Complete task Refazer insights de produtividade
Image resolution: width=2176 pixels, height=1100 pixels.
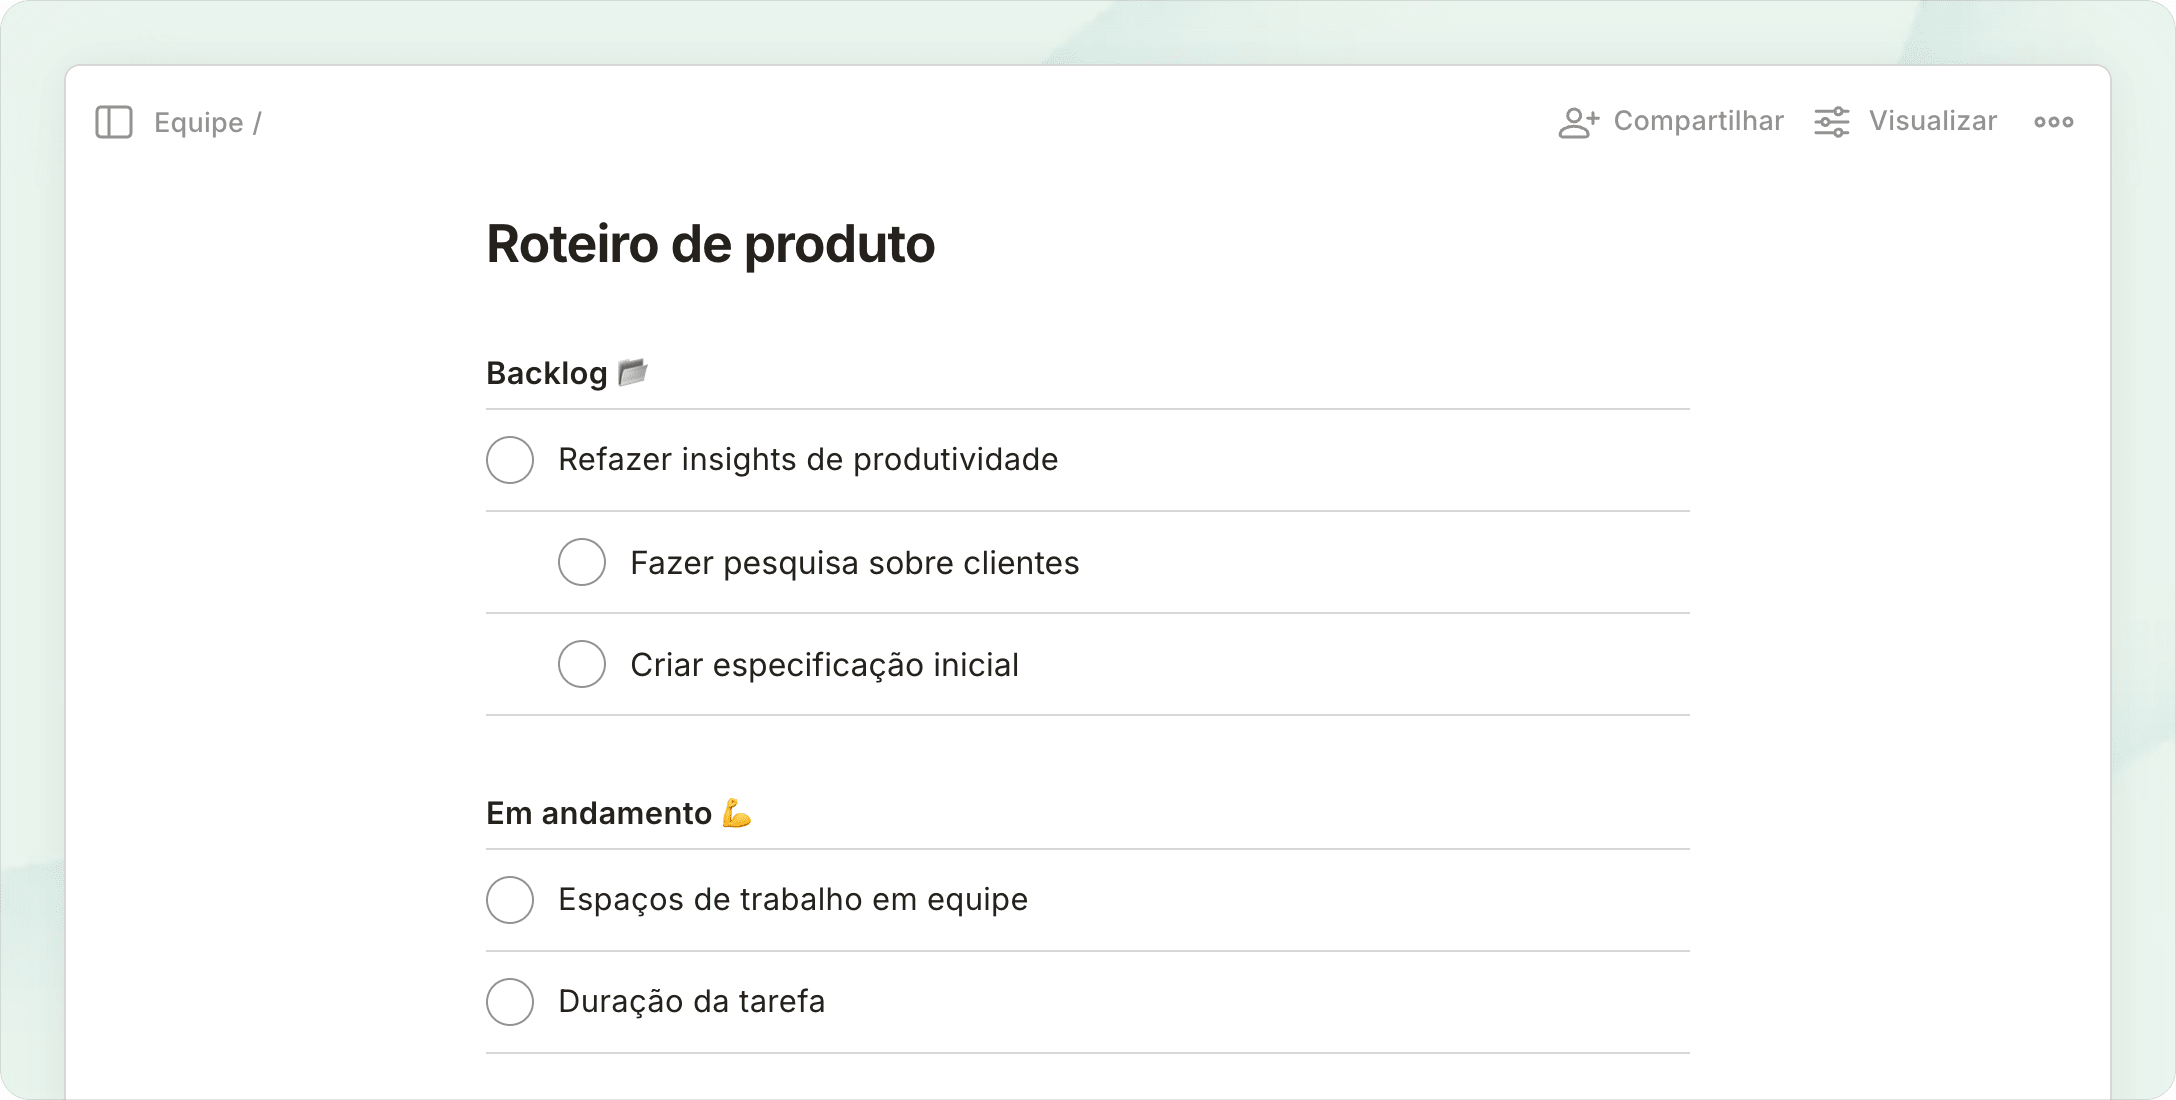(x=510, y=460)
